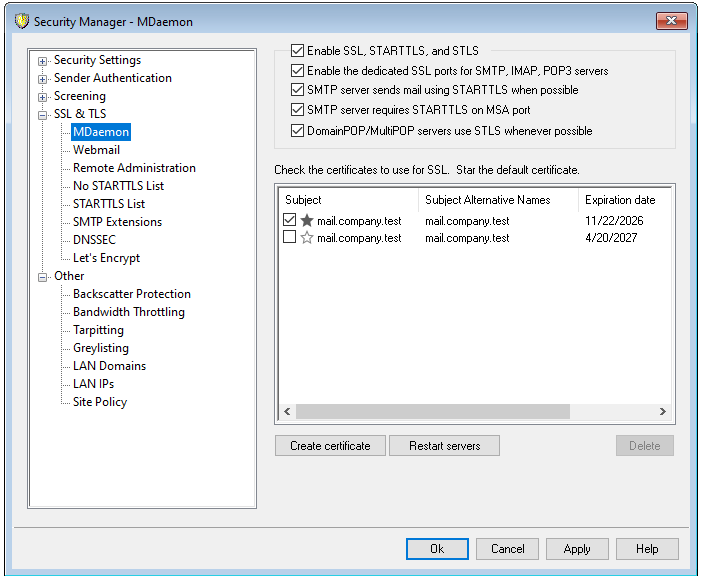The width and height of the screenshot is (701, 576).
Task: Sort certificates by Expiration date column
Action: [x=620, y=200]
